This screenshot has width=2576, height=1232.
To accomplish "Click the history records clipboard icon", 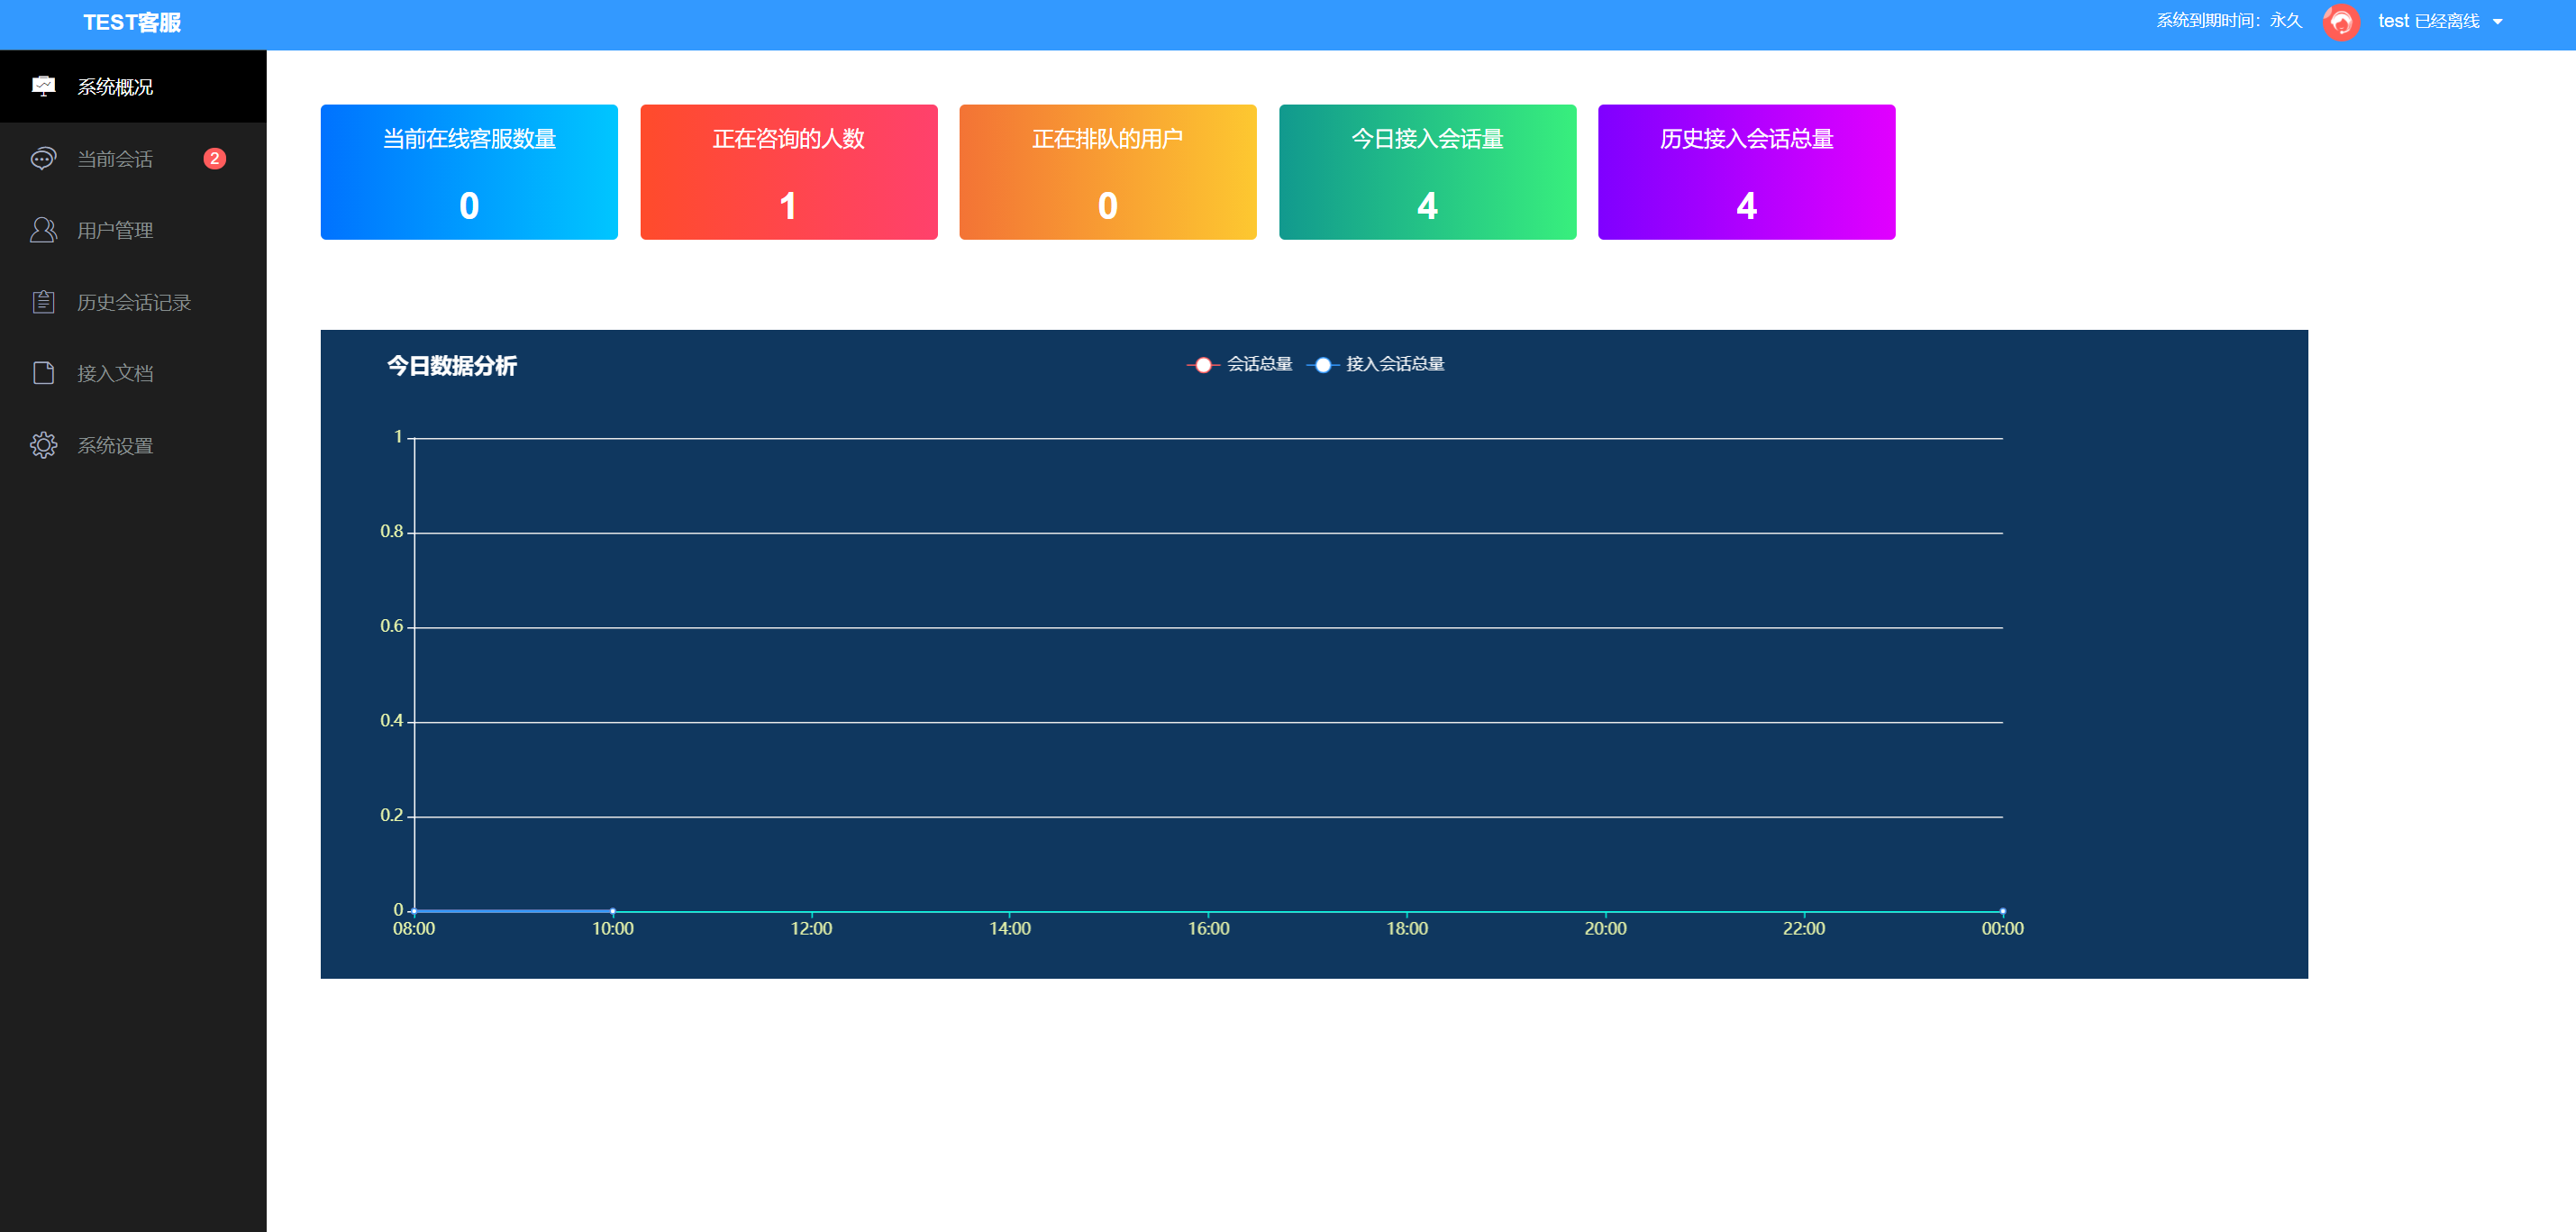I will point(43,302).
